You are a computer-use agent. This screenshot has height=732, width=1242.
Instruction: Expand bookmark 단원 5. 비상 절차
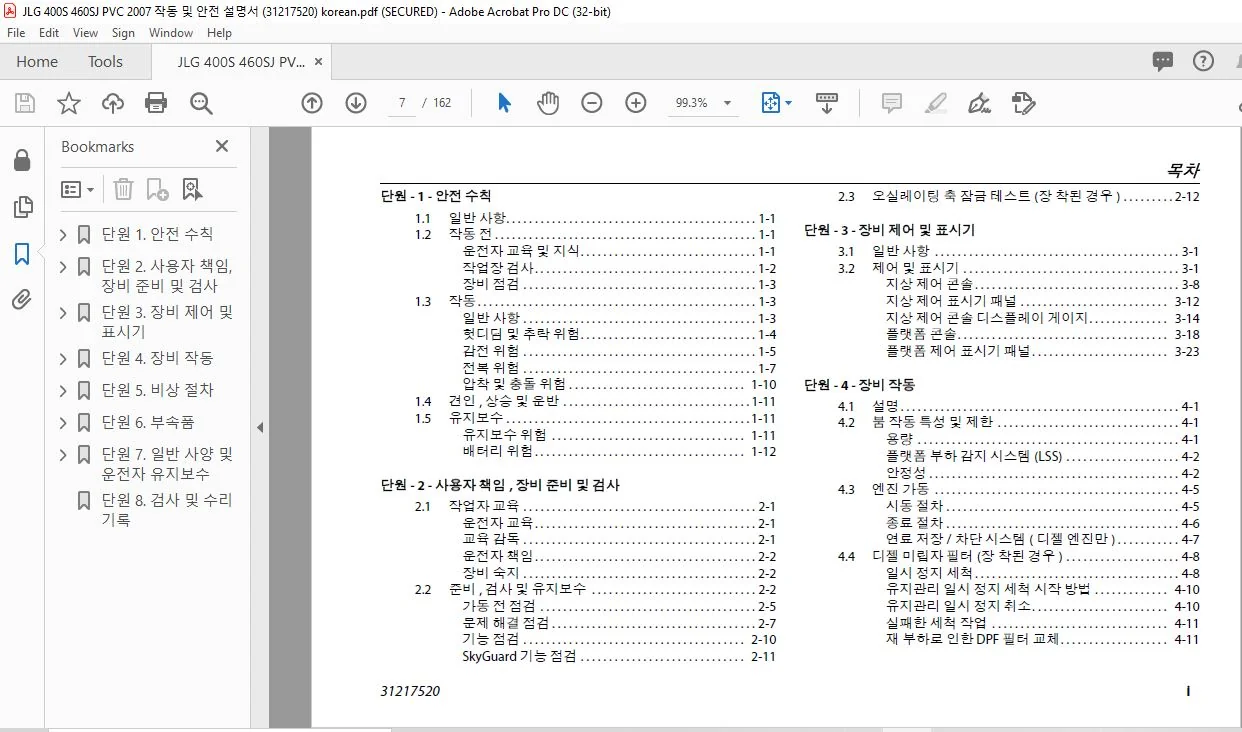pyautogui.click(x=64, y=391)
